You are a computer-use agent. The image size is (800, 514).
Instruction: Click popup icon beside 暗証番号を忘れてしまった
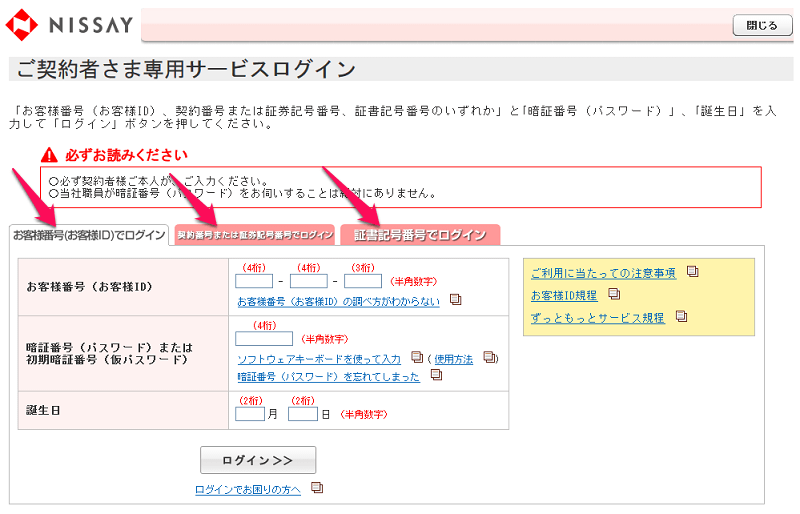coord(436,375)
